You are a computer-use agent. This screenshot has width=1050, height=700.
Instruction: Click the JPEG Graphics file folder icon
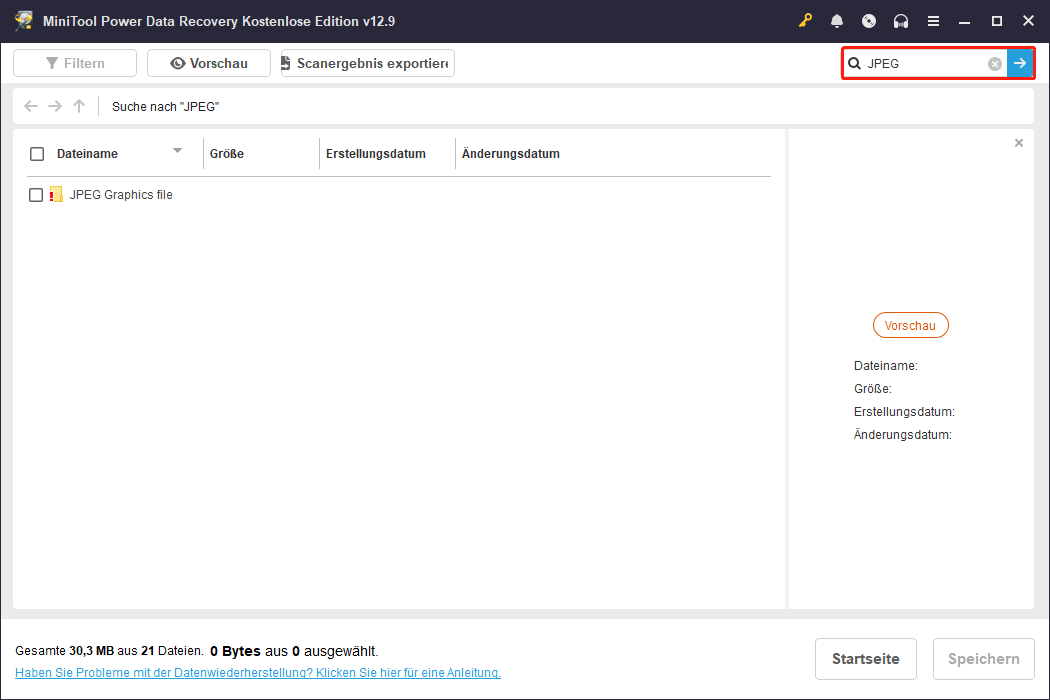[56, 194]
